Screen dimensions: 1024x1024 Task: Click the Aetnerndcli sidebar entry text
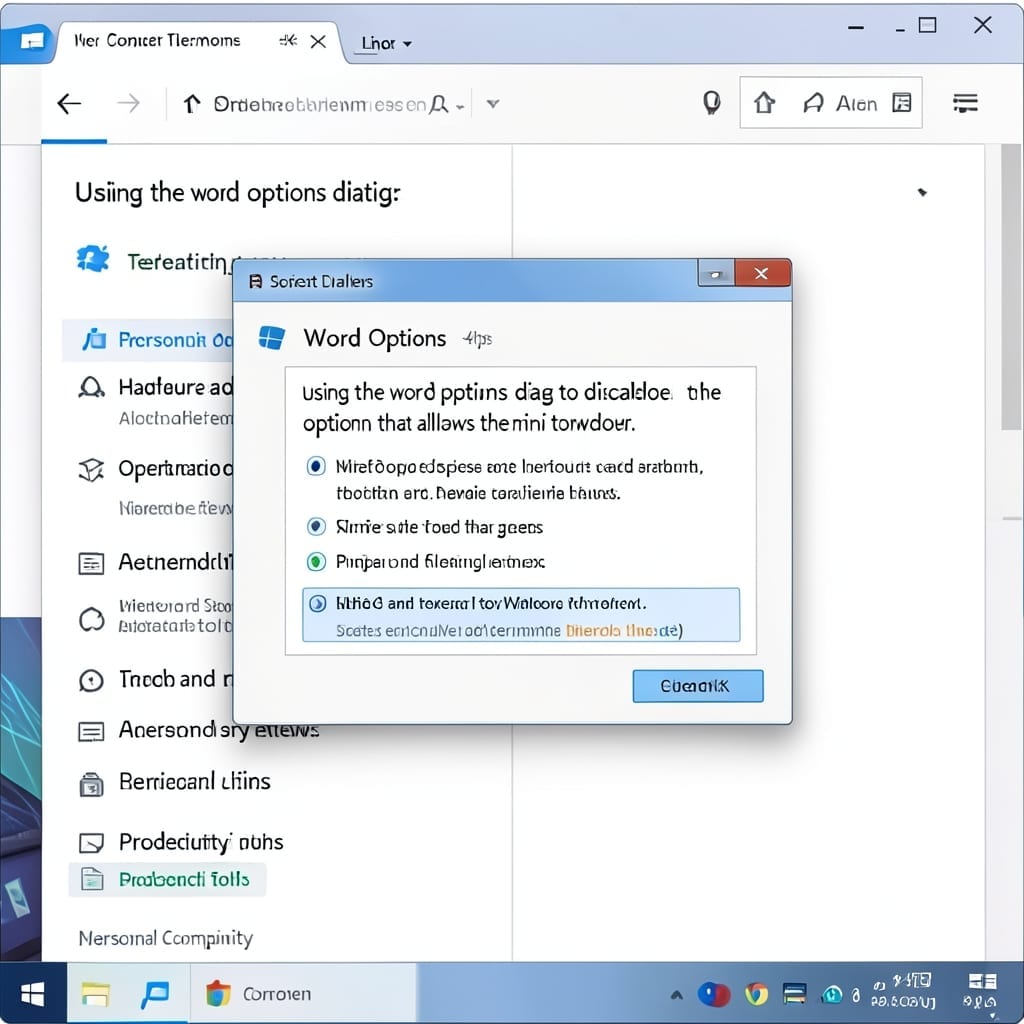coord(175,562)
